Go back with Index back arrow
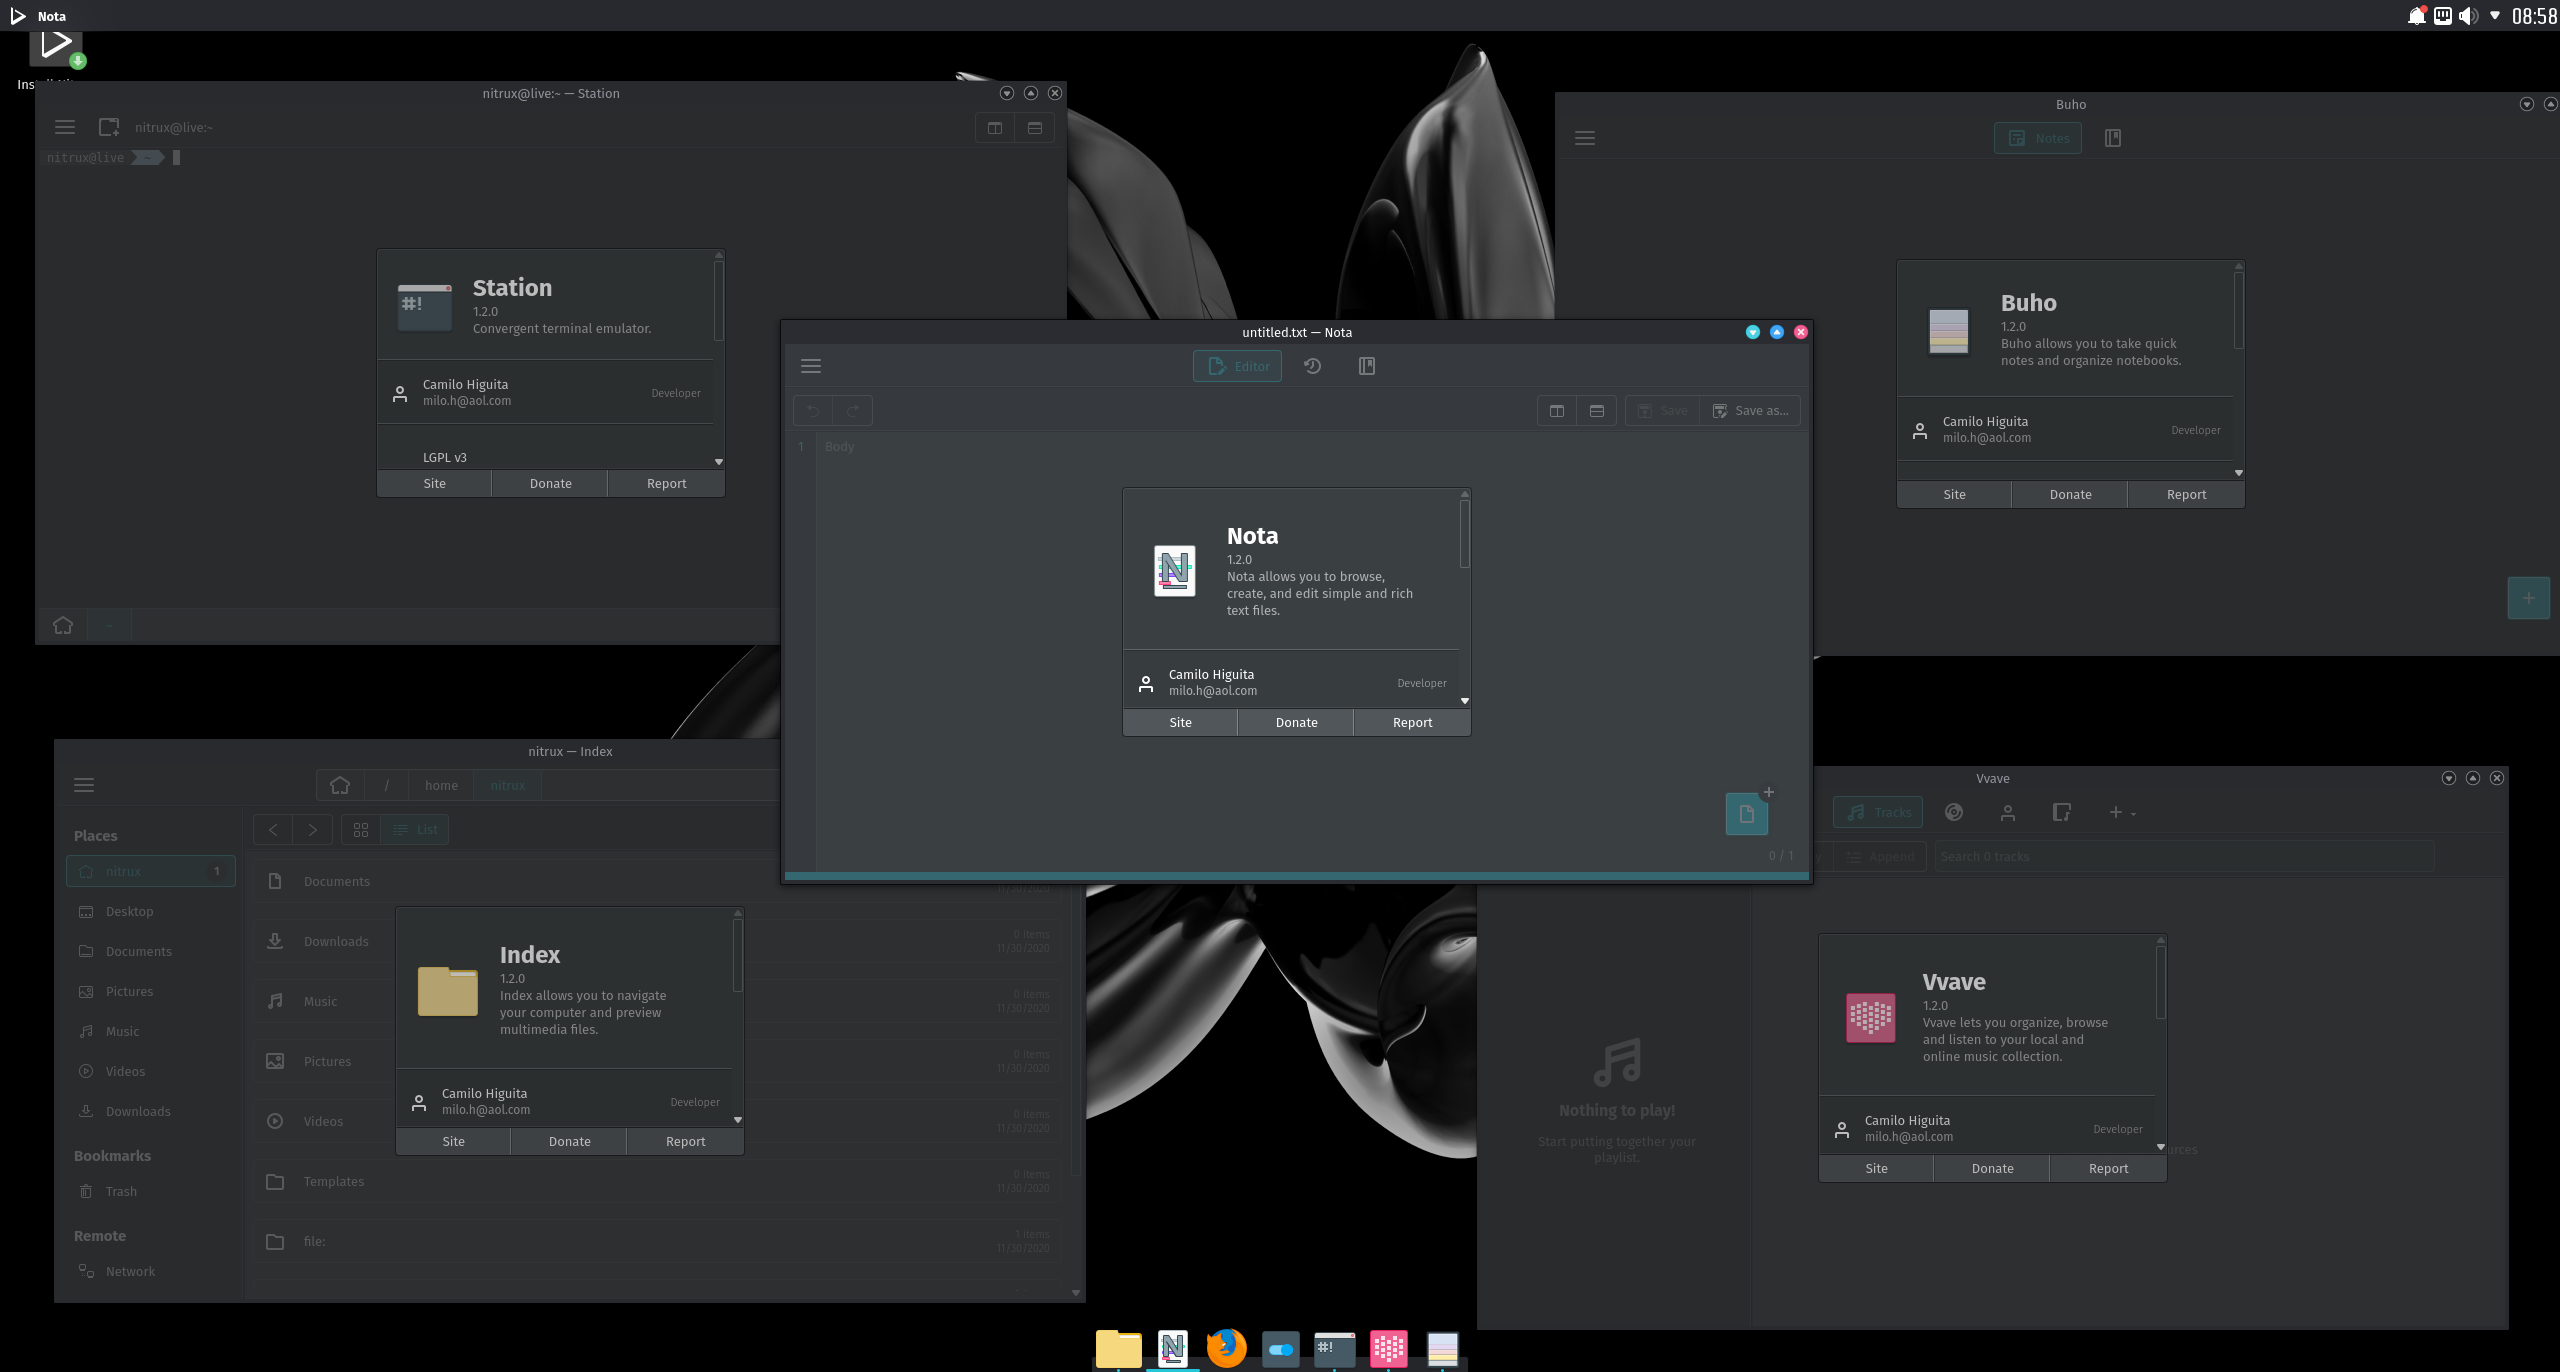The image size is (2560, 1372). pos(273,829)
